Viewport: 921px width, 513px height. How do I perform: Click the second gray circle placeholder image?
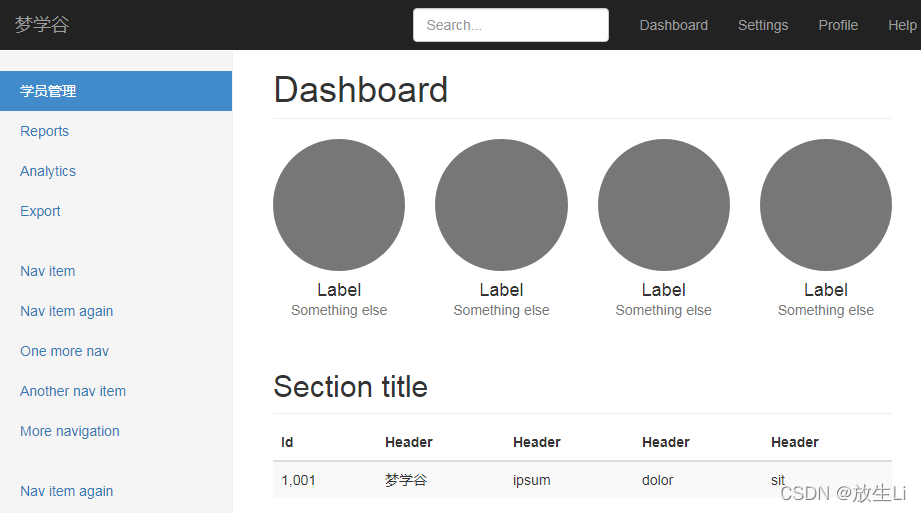point(501,205)
